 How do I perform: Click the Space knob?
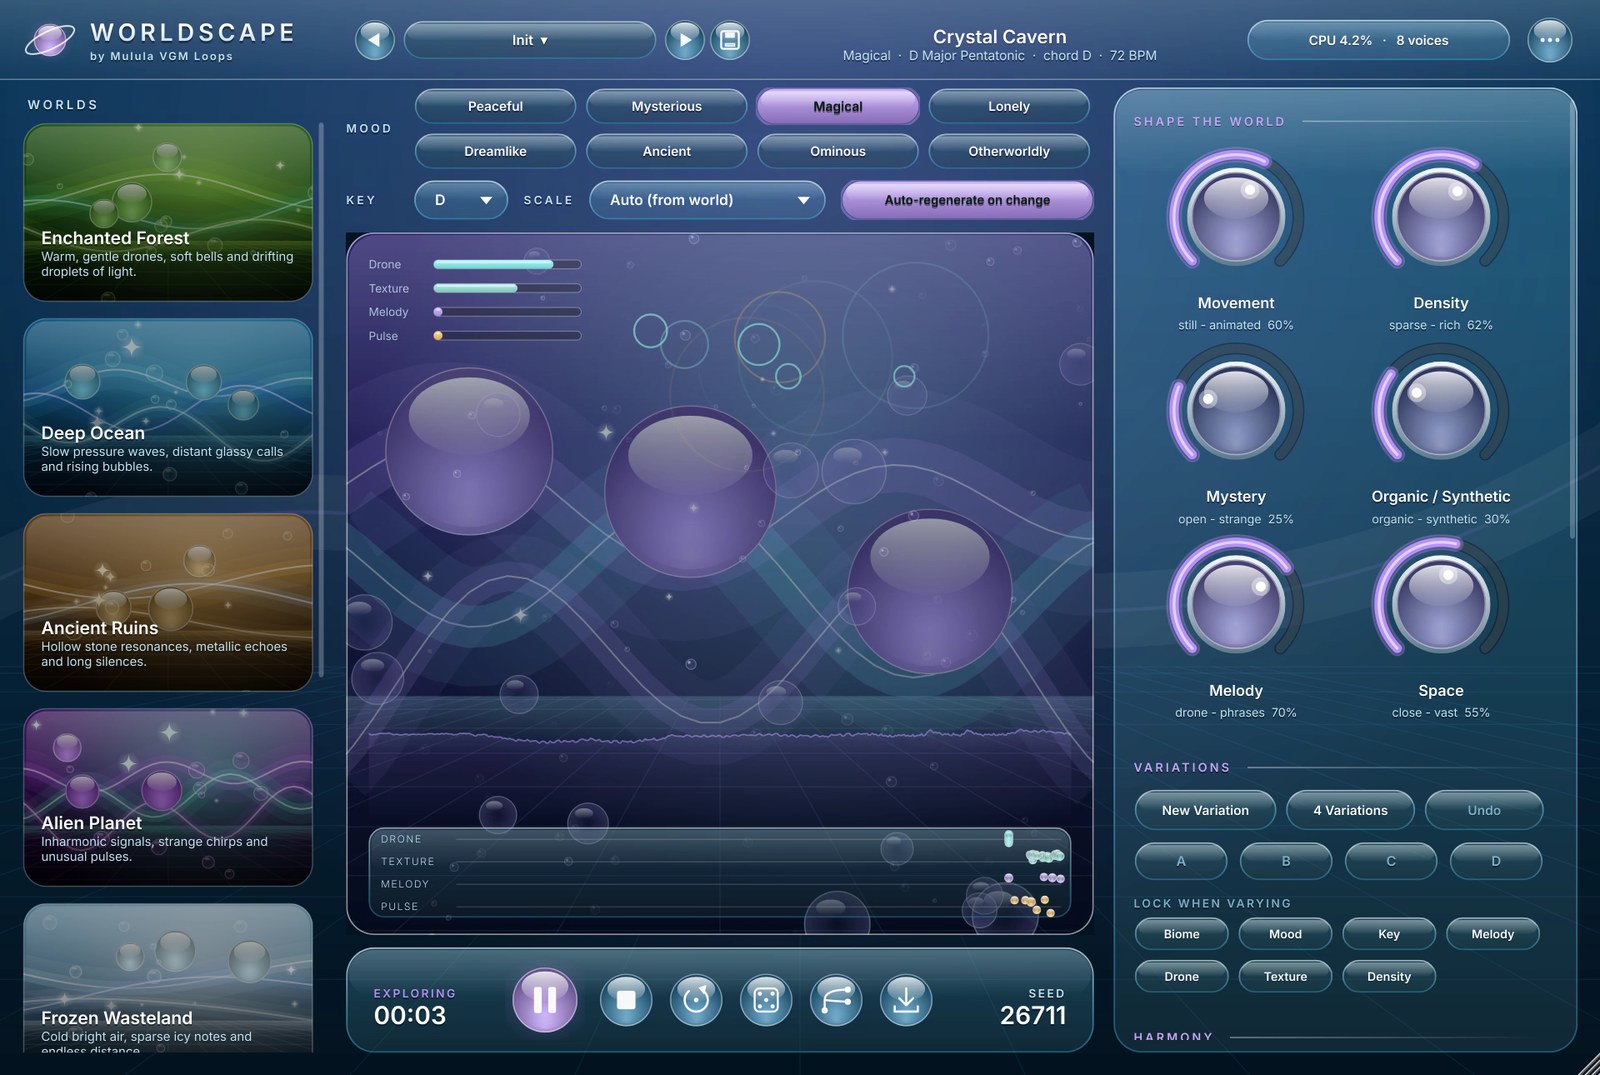pyautogui.click(x=1440, y=604)
